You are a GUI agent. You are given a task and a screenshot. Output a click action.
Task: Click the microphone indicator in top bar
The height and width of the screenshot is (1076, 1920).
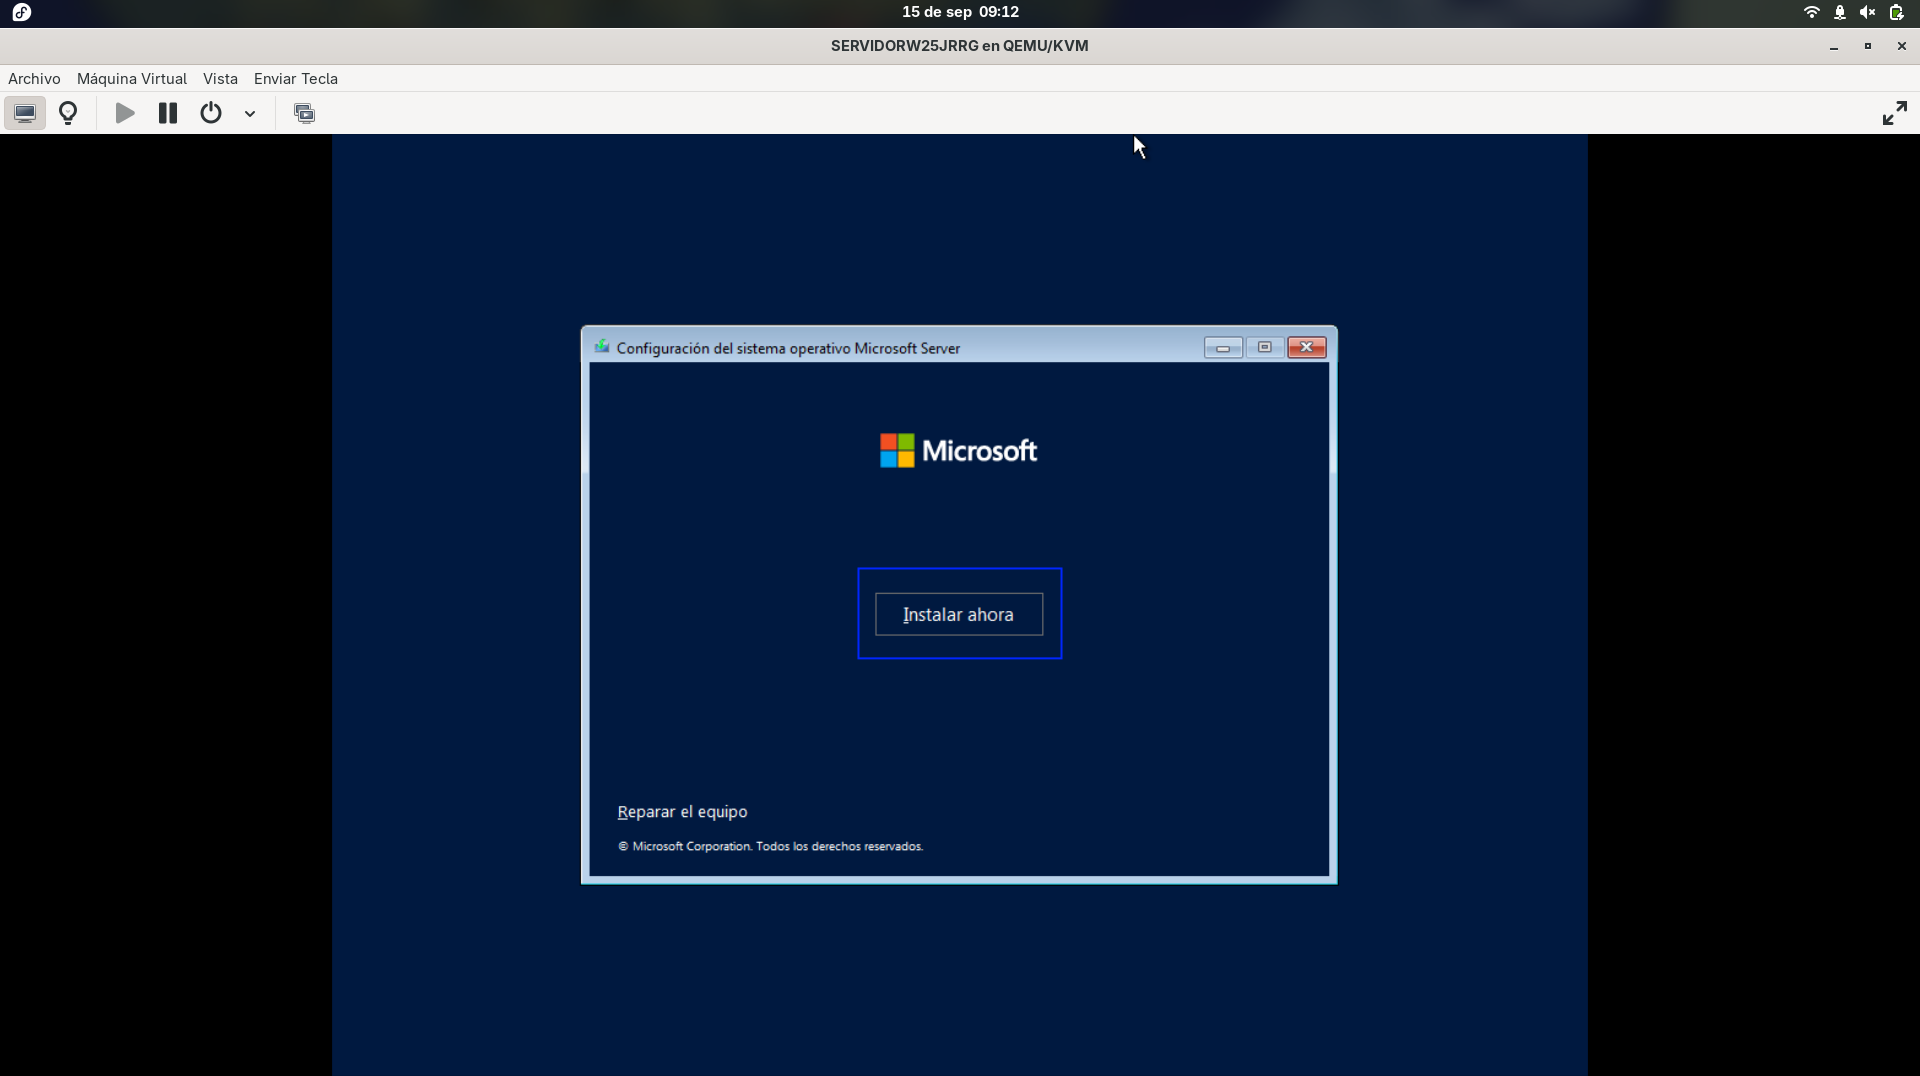click(x=1839, y=12)
